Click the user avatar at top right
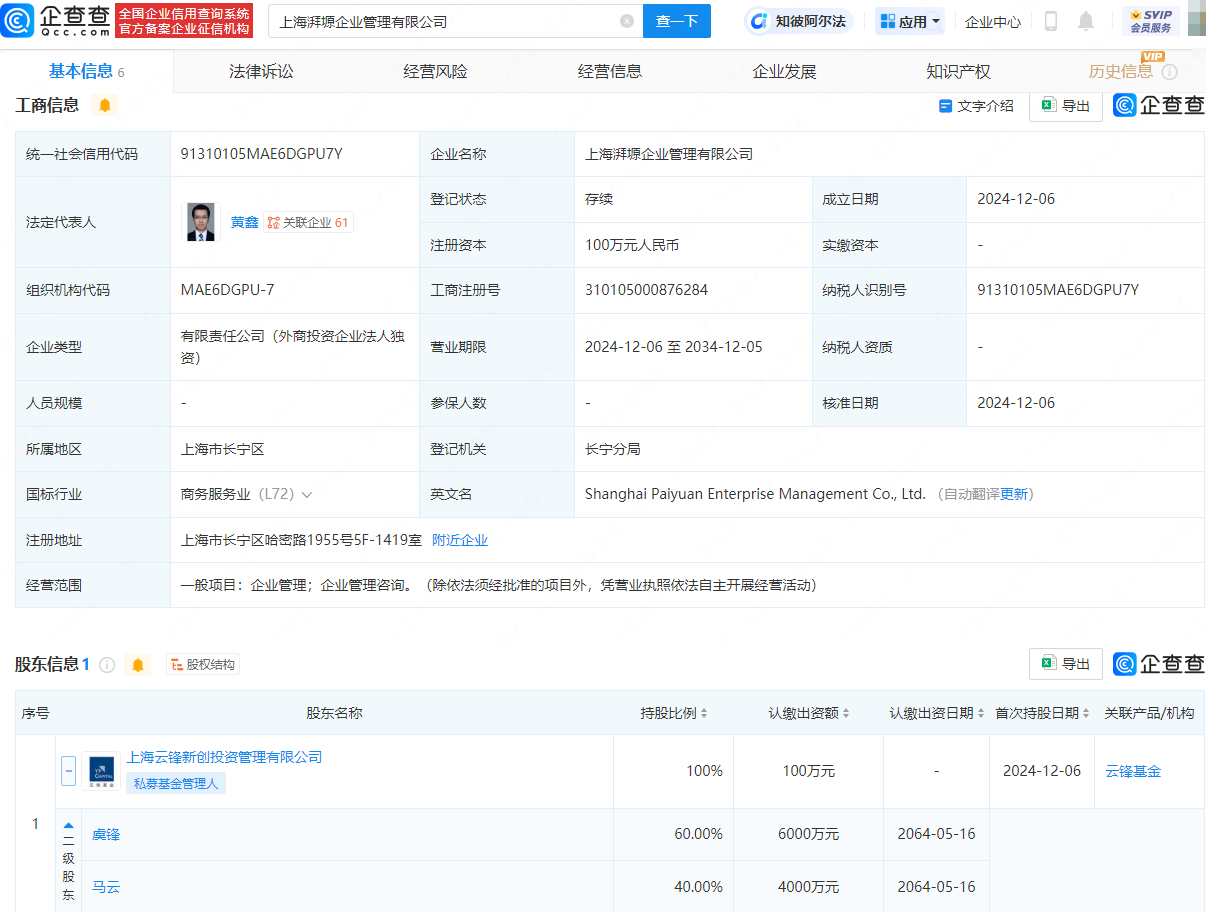 [x=1196, y=21]
